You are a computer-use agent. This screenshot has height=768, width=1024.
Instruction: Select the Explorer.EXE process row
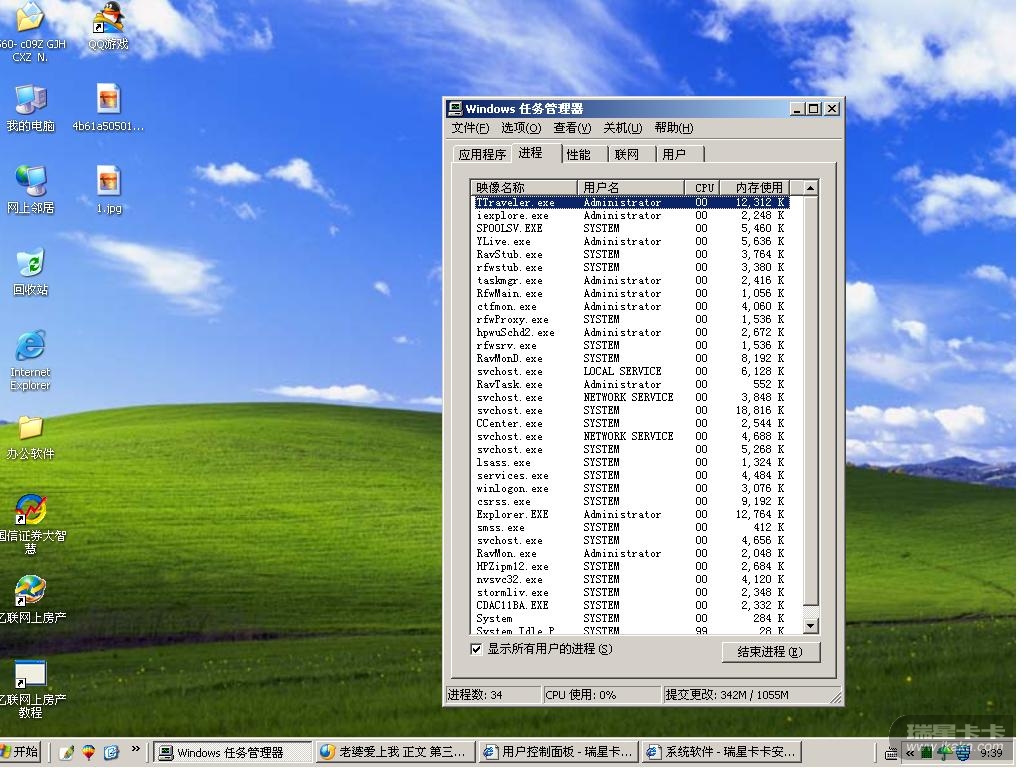[512, 515]
